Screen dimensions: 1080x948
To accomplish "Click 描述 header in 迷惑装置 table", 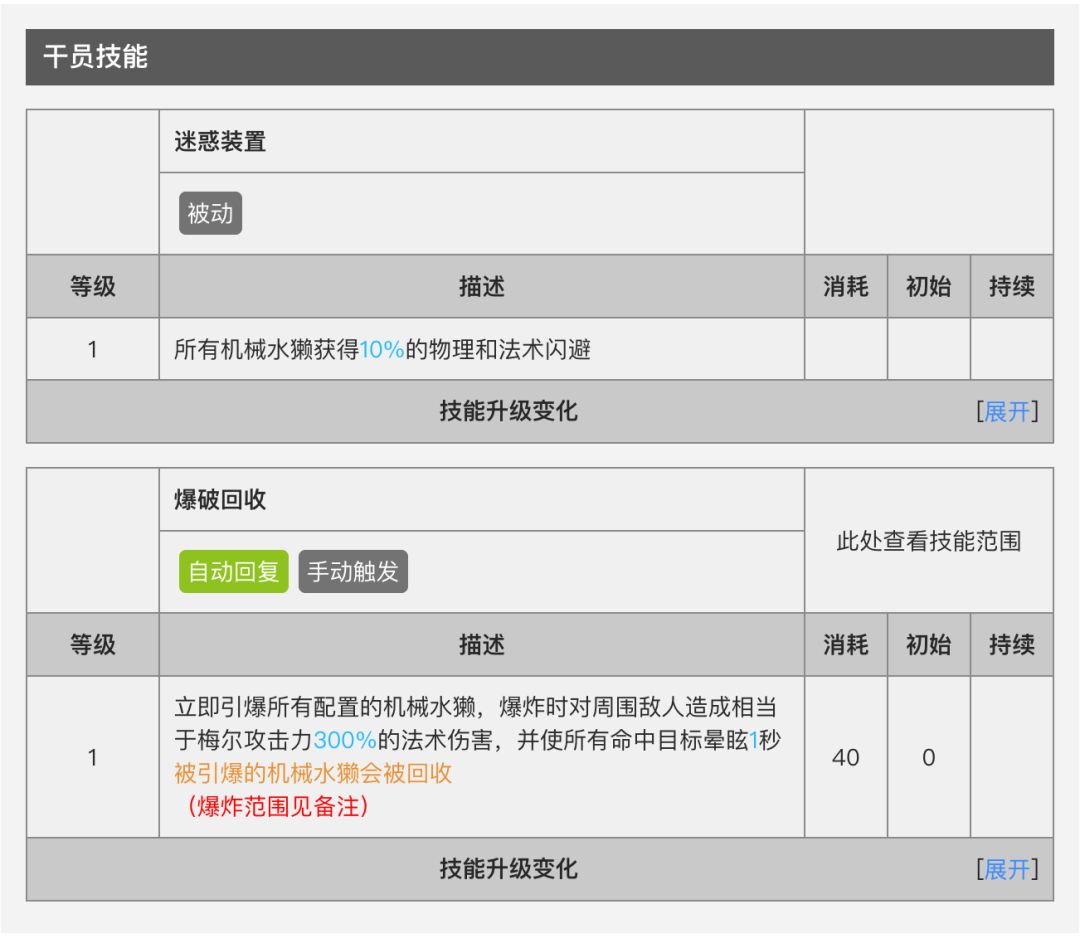I will pyautogui.click(x=481, y=286).
